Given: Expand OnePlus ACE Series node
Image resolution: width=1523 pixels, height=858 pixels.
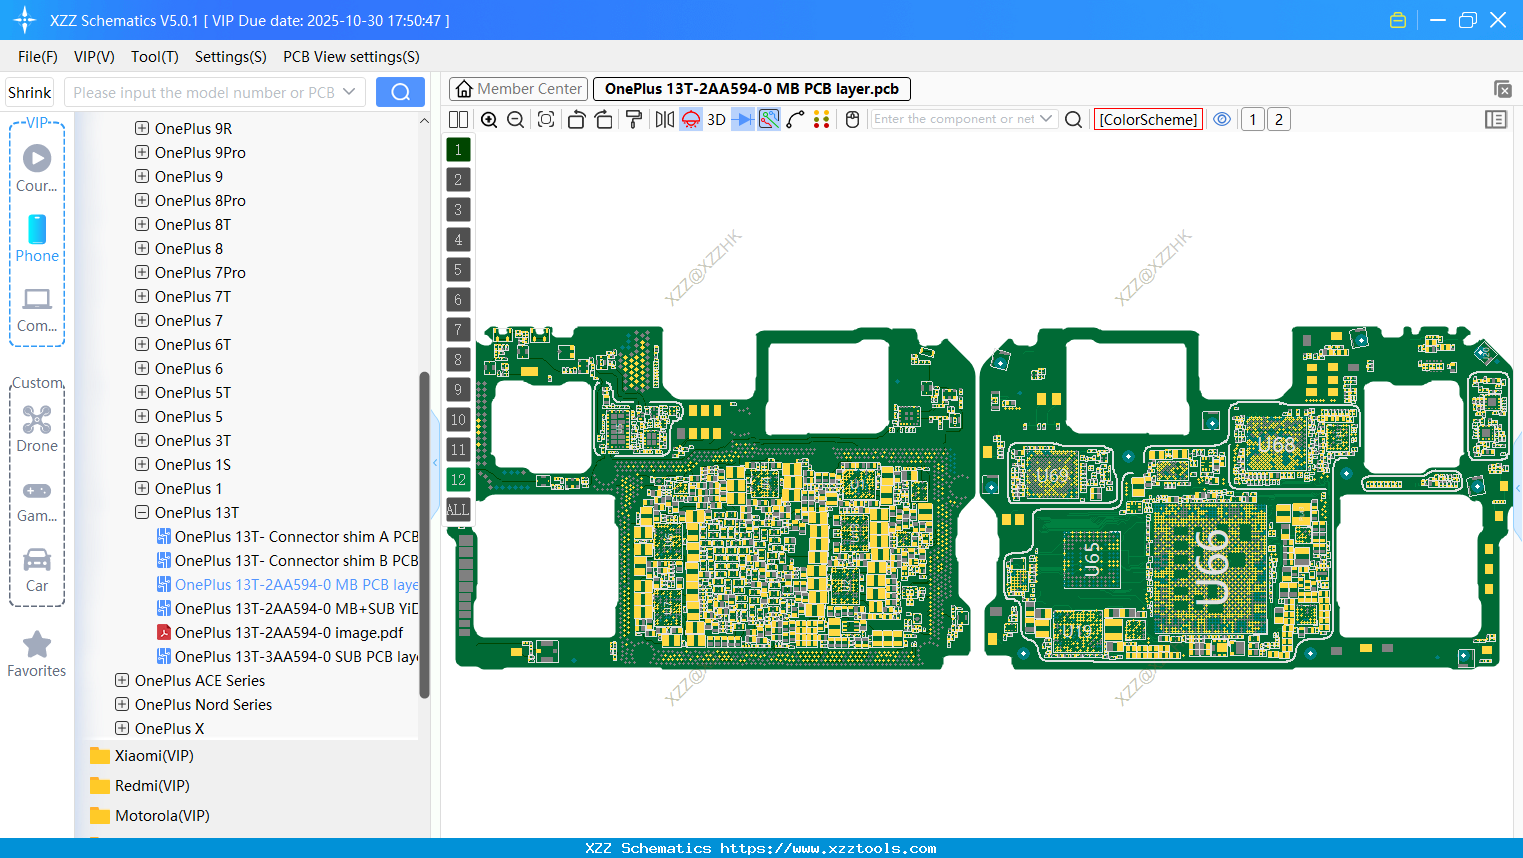Looking at the screenshot, I should [x=122, y=680].
